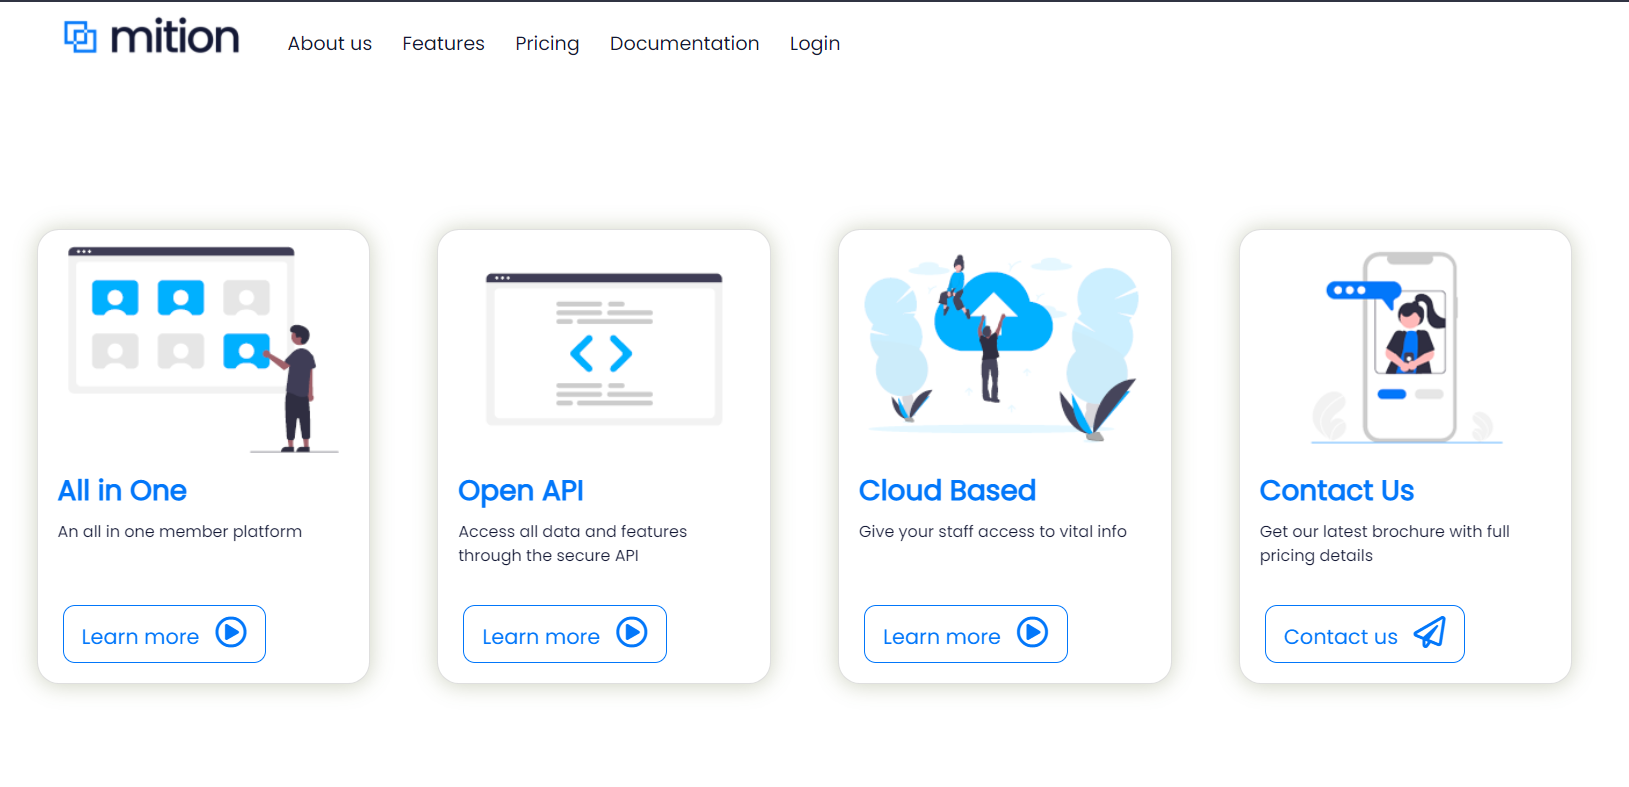Click the Cloud Based upload illustration
1629x787 pixels.
coord(1004,347)
